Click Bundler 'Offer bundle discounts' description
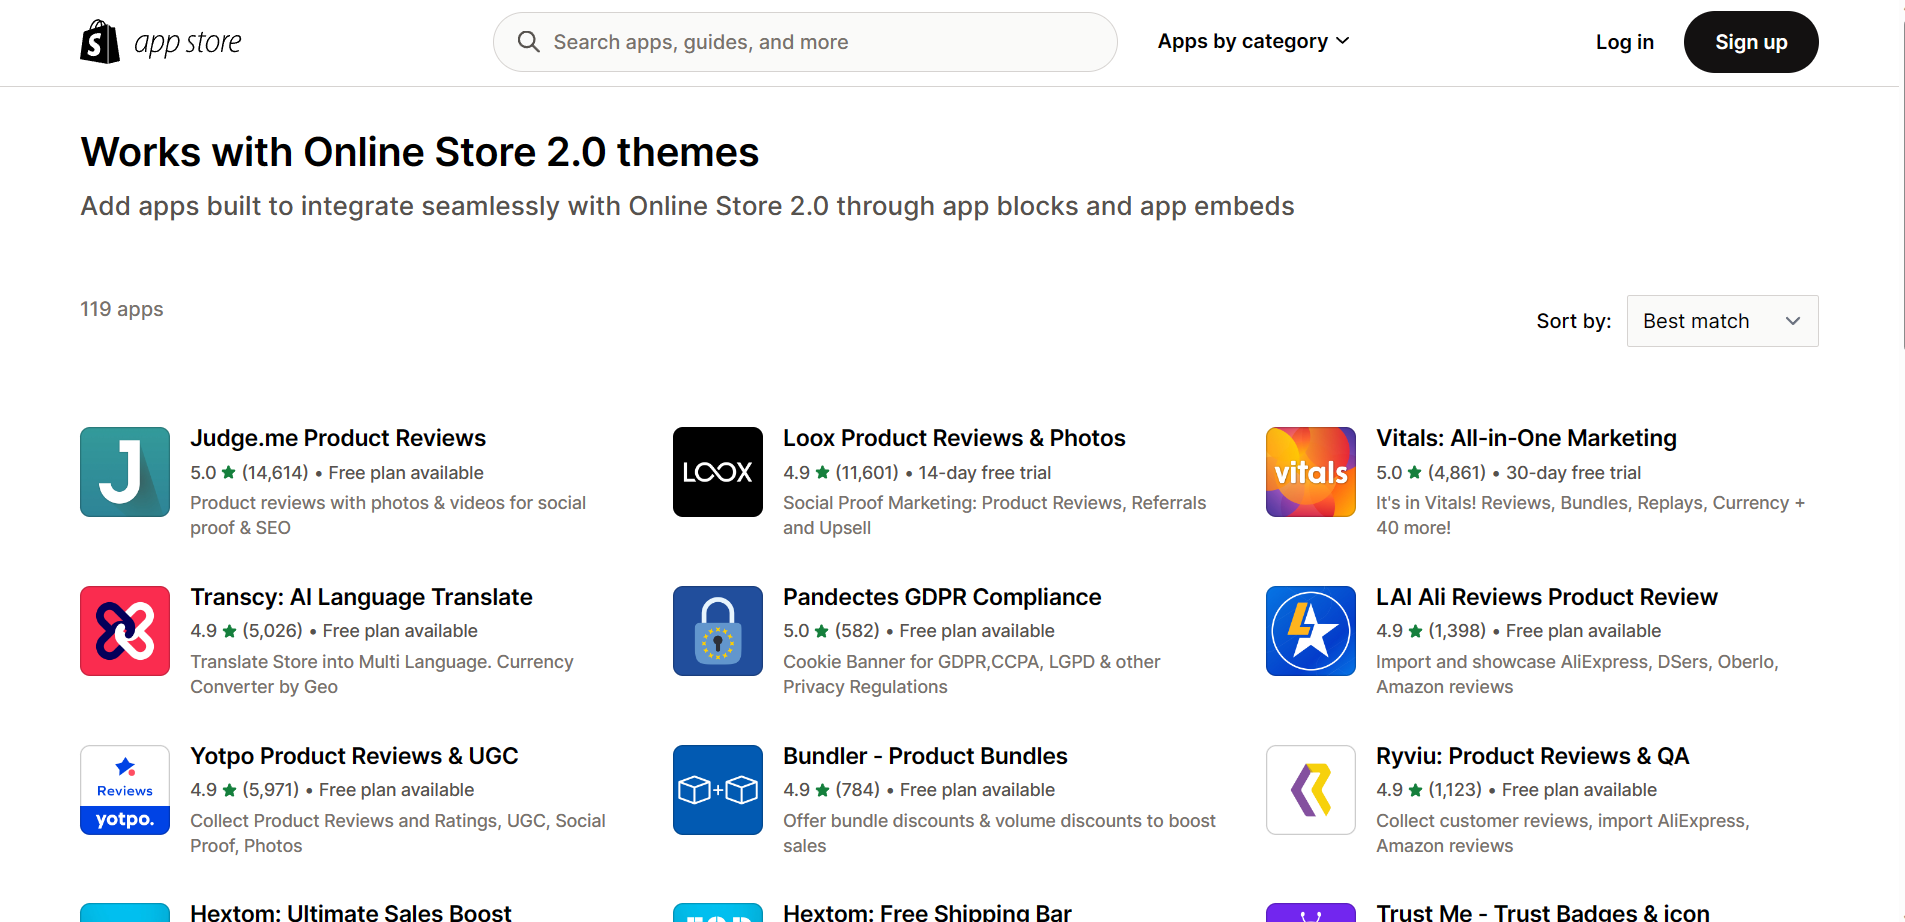This screenshot has height=922, width=1905. [x=999, y=833]
